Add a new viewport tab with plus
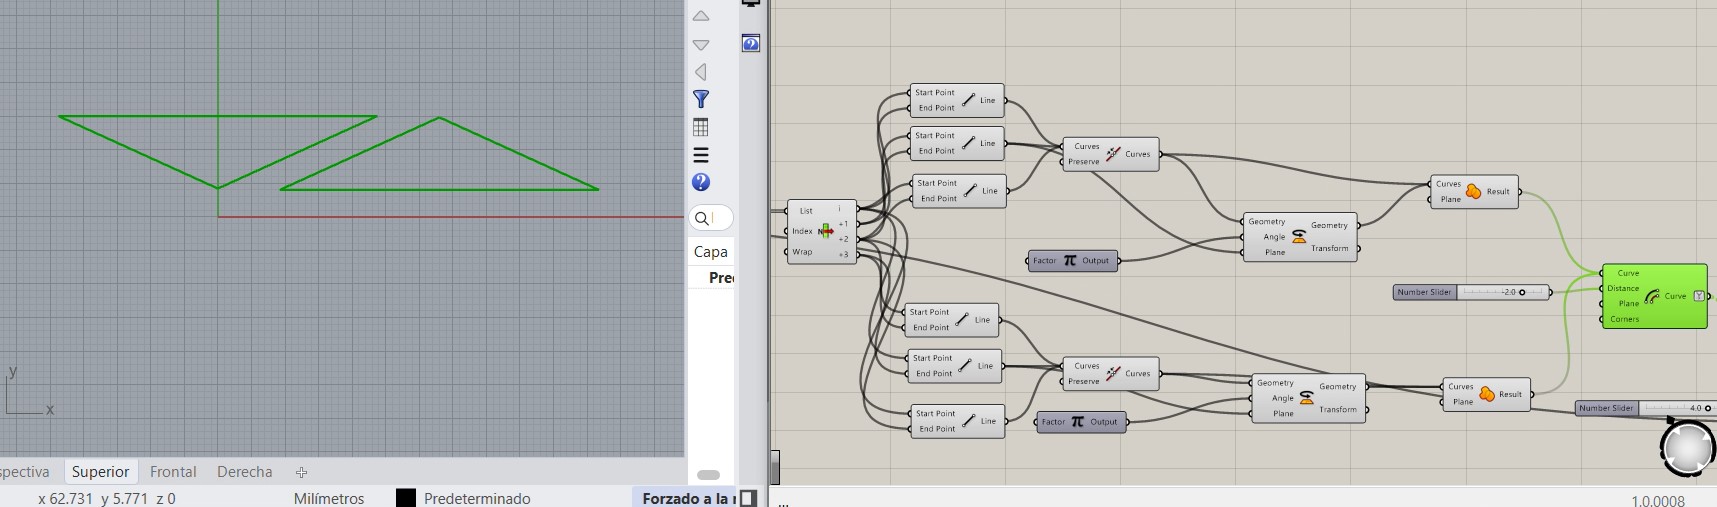The width and height of the screenshot is (1717, 507). tap(301, 472)
